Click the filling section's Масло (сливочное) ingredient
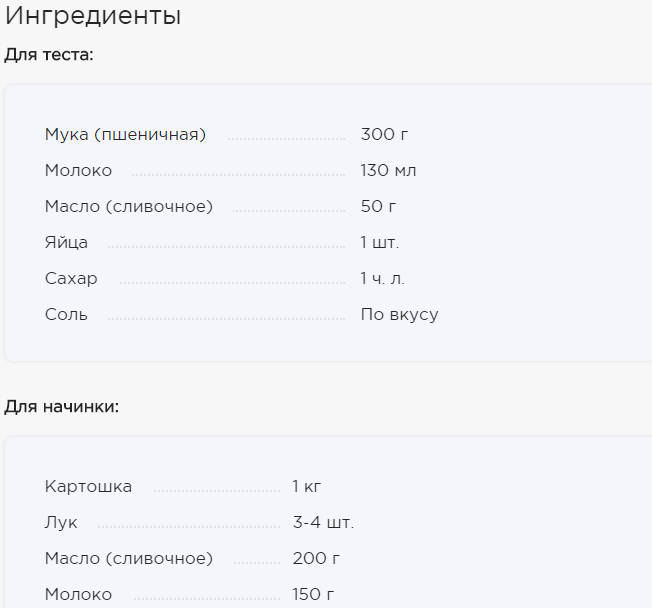This screenshot has width=652, height=608. pyautogui.click(x=129, y=559)
